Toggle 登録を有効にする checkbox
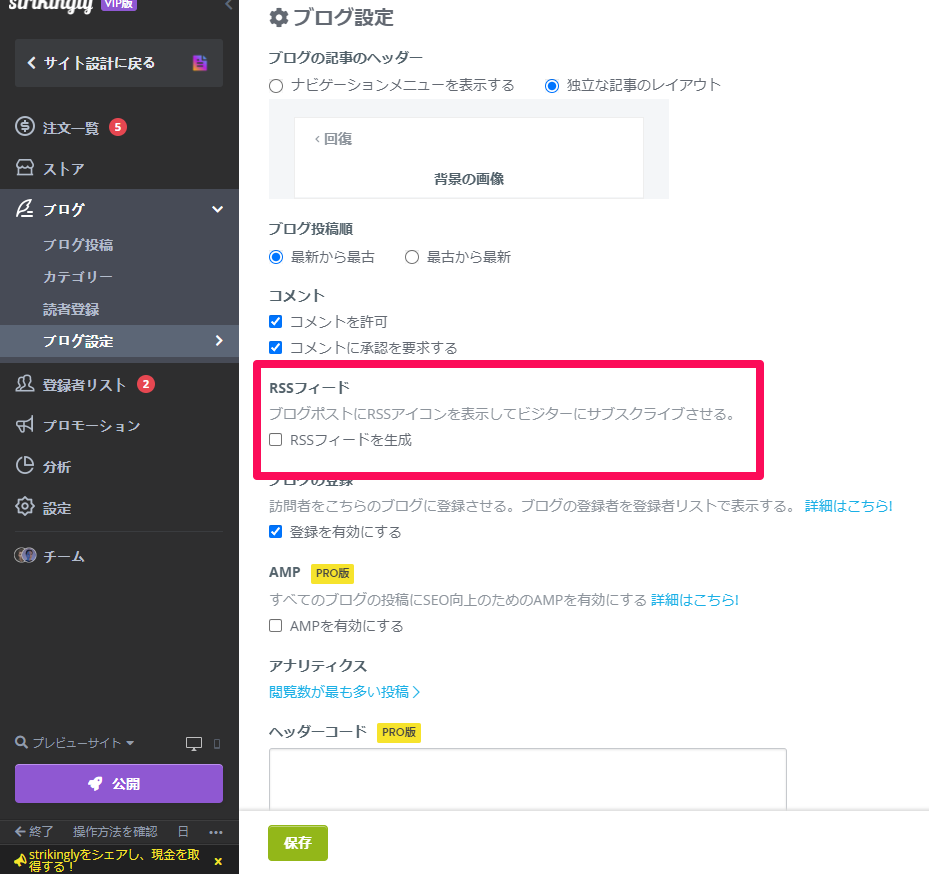 [x=276, y=532]
